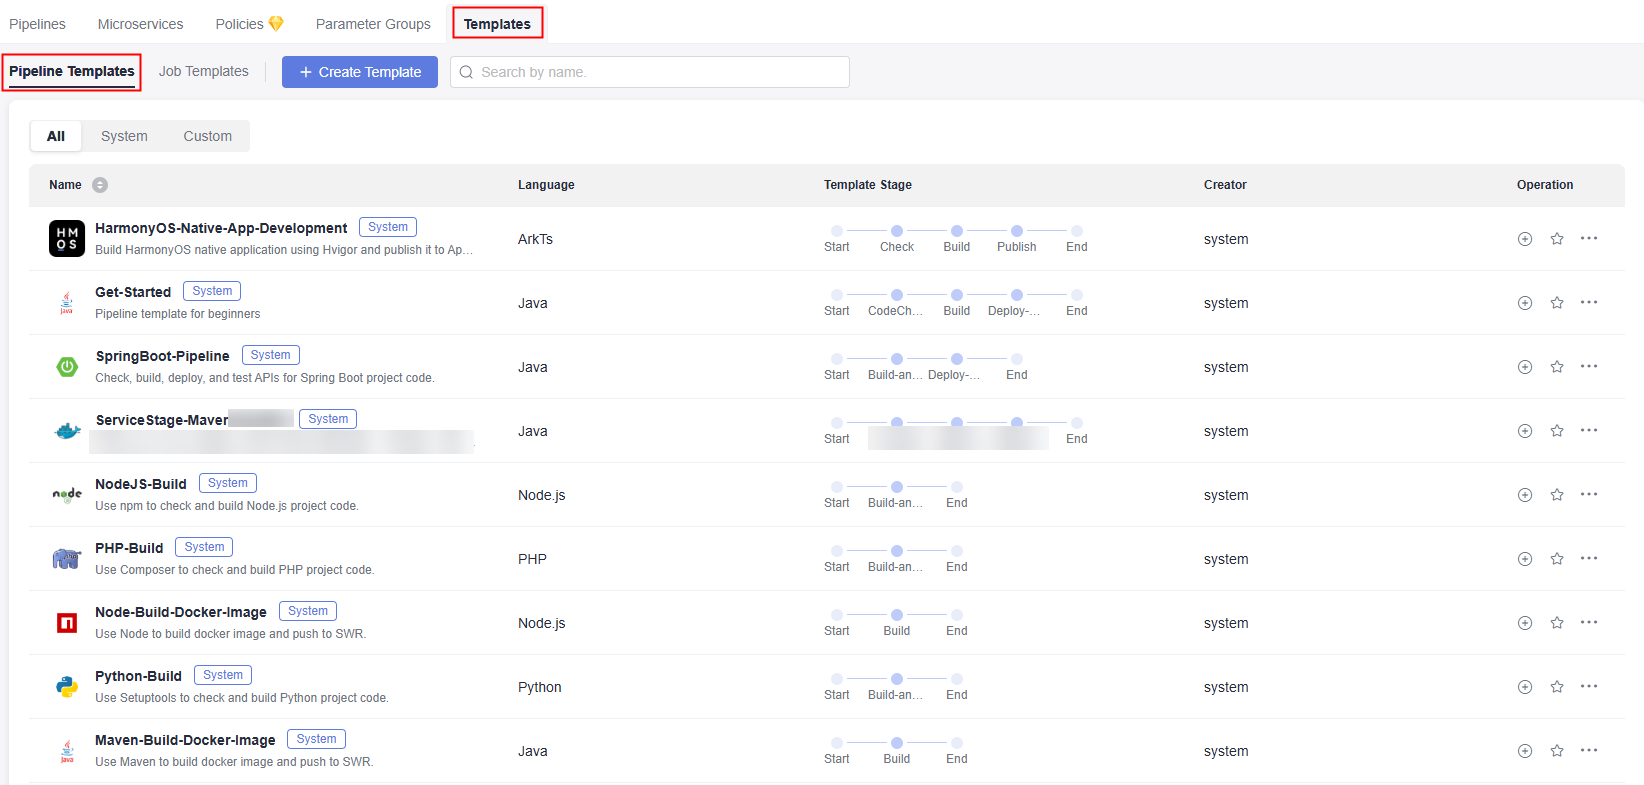
Task: Focus the Search by name field
Action: [660, 72]
